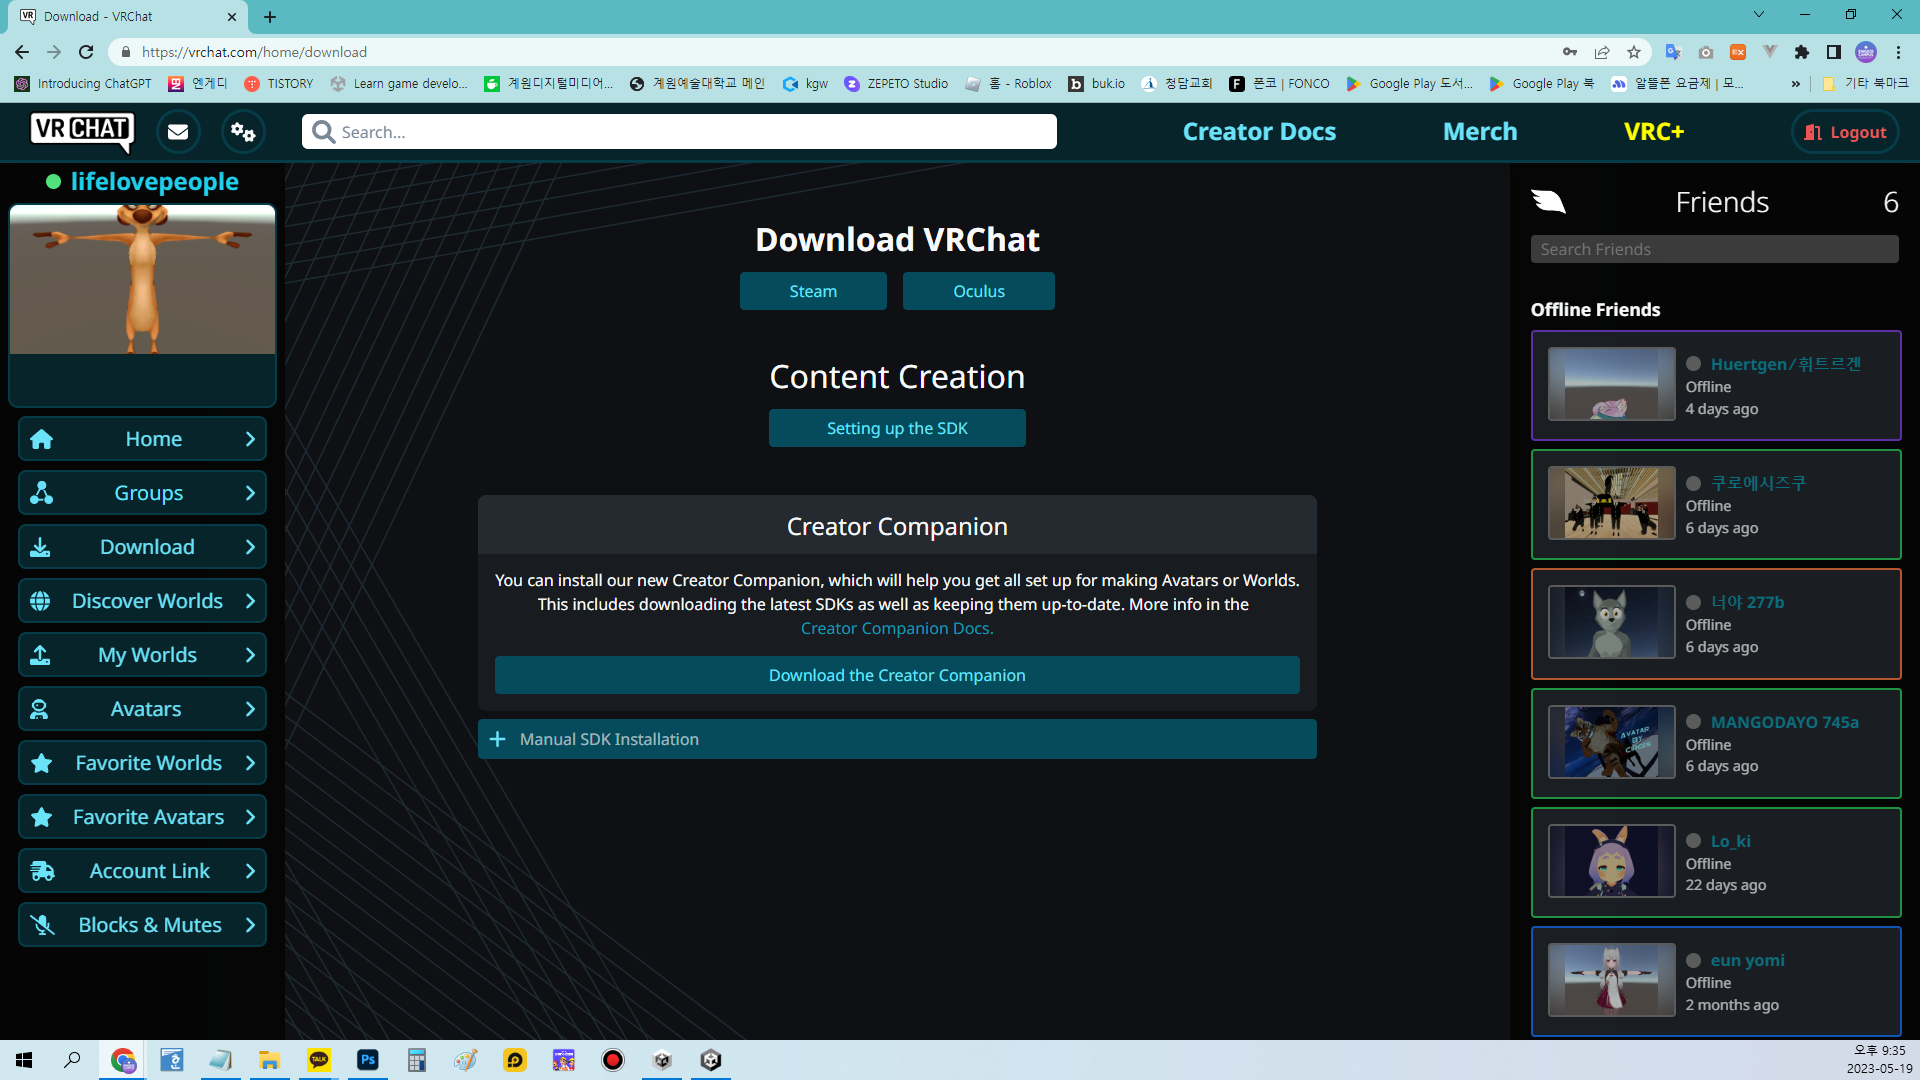The width and height of the screenshot is (1920, 1080).
Task: Click the Account Link truck icon
Action: click(42, 871)
